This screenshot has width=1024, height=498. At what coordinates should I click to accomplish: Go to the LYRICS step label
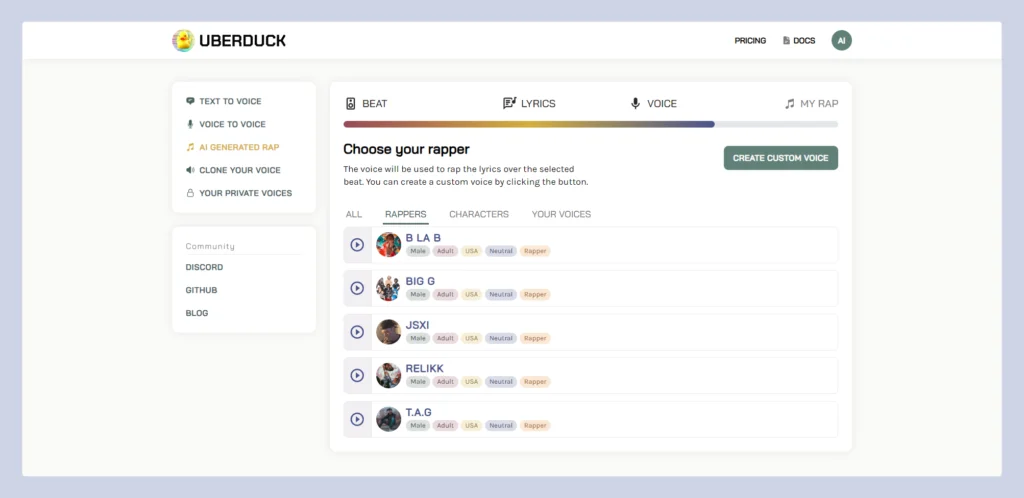pos(538,104)
